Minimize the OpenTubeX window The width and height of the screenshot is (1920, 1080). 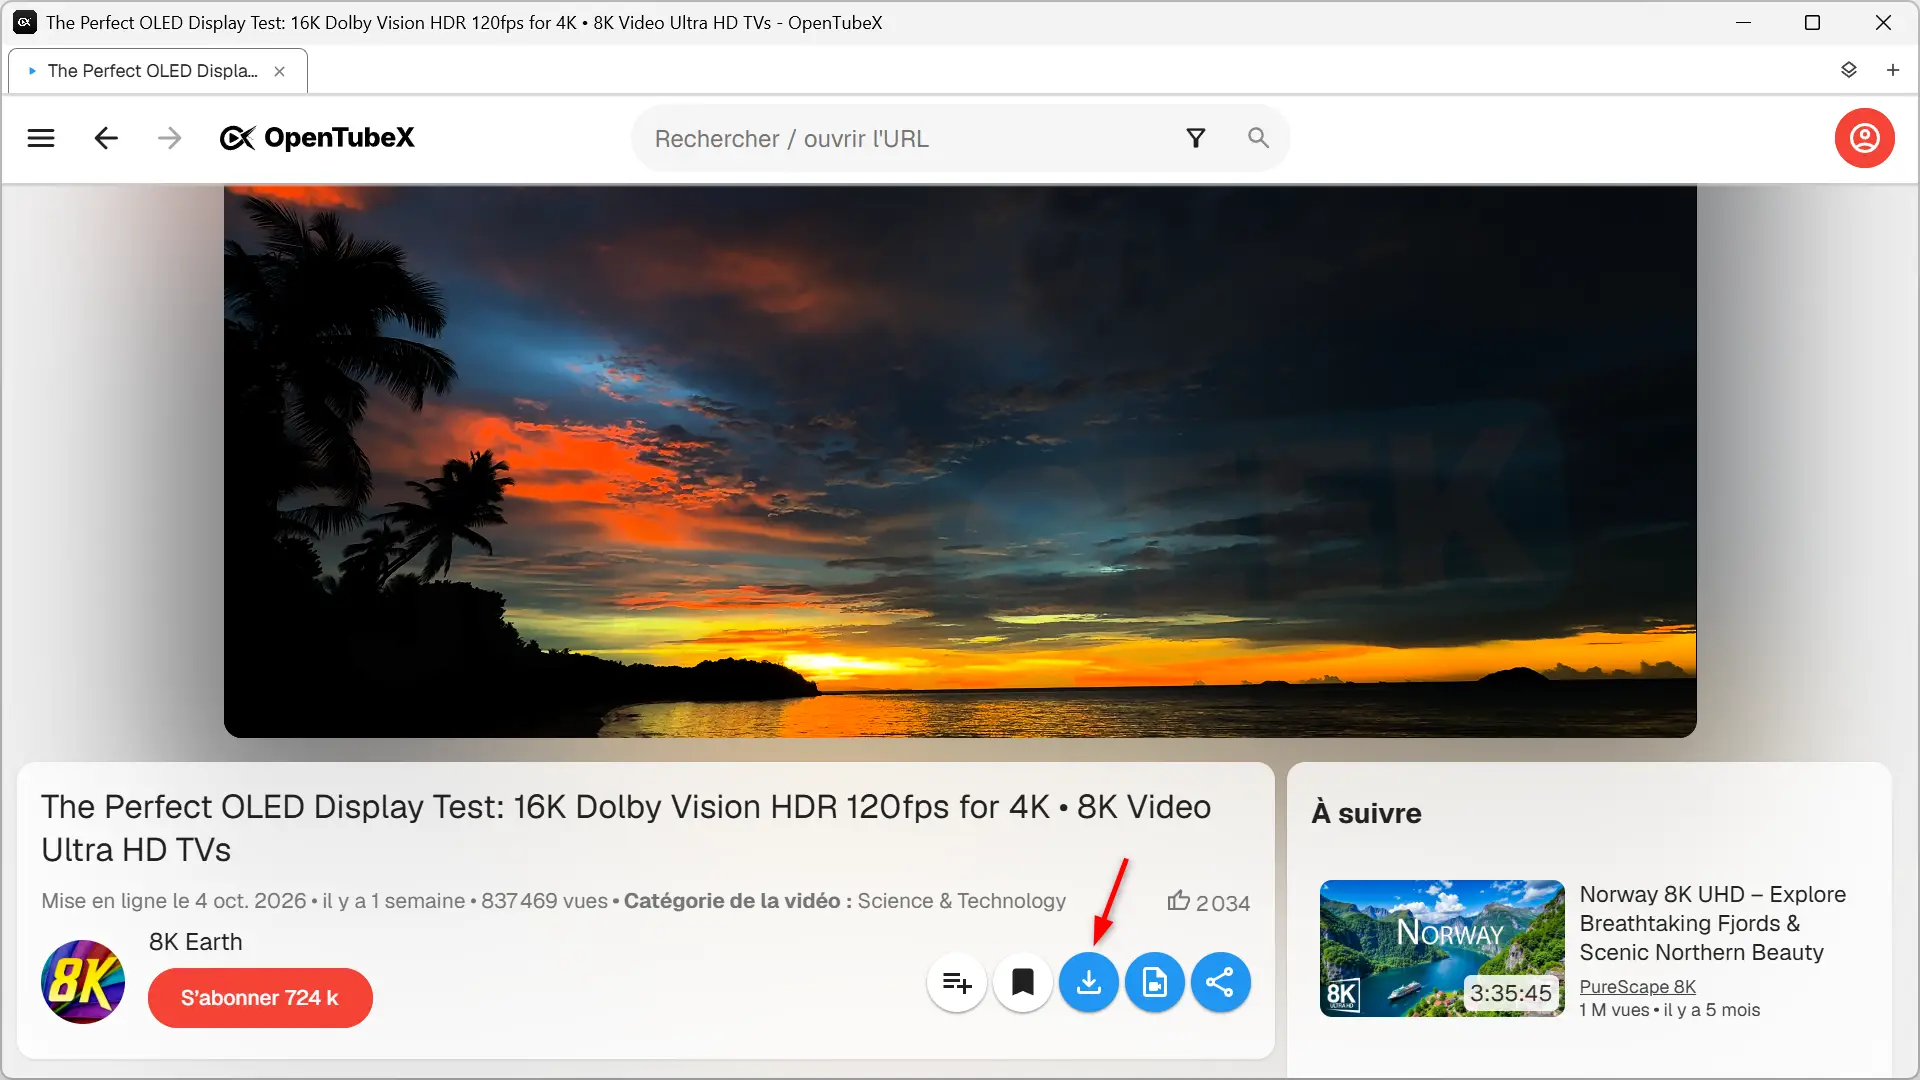[x=1744, y=22]
